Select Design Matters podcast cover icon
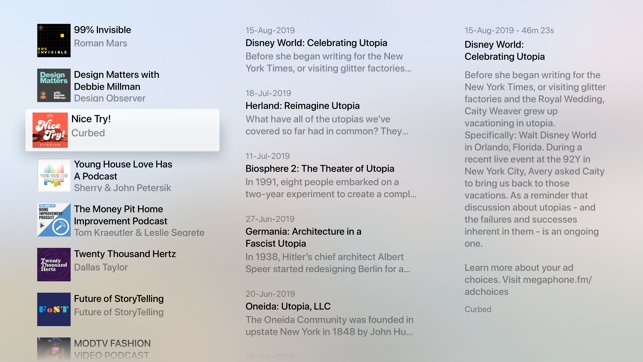This screenshot has height=362, width=643. point(54,85)
